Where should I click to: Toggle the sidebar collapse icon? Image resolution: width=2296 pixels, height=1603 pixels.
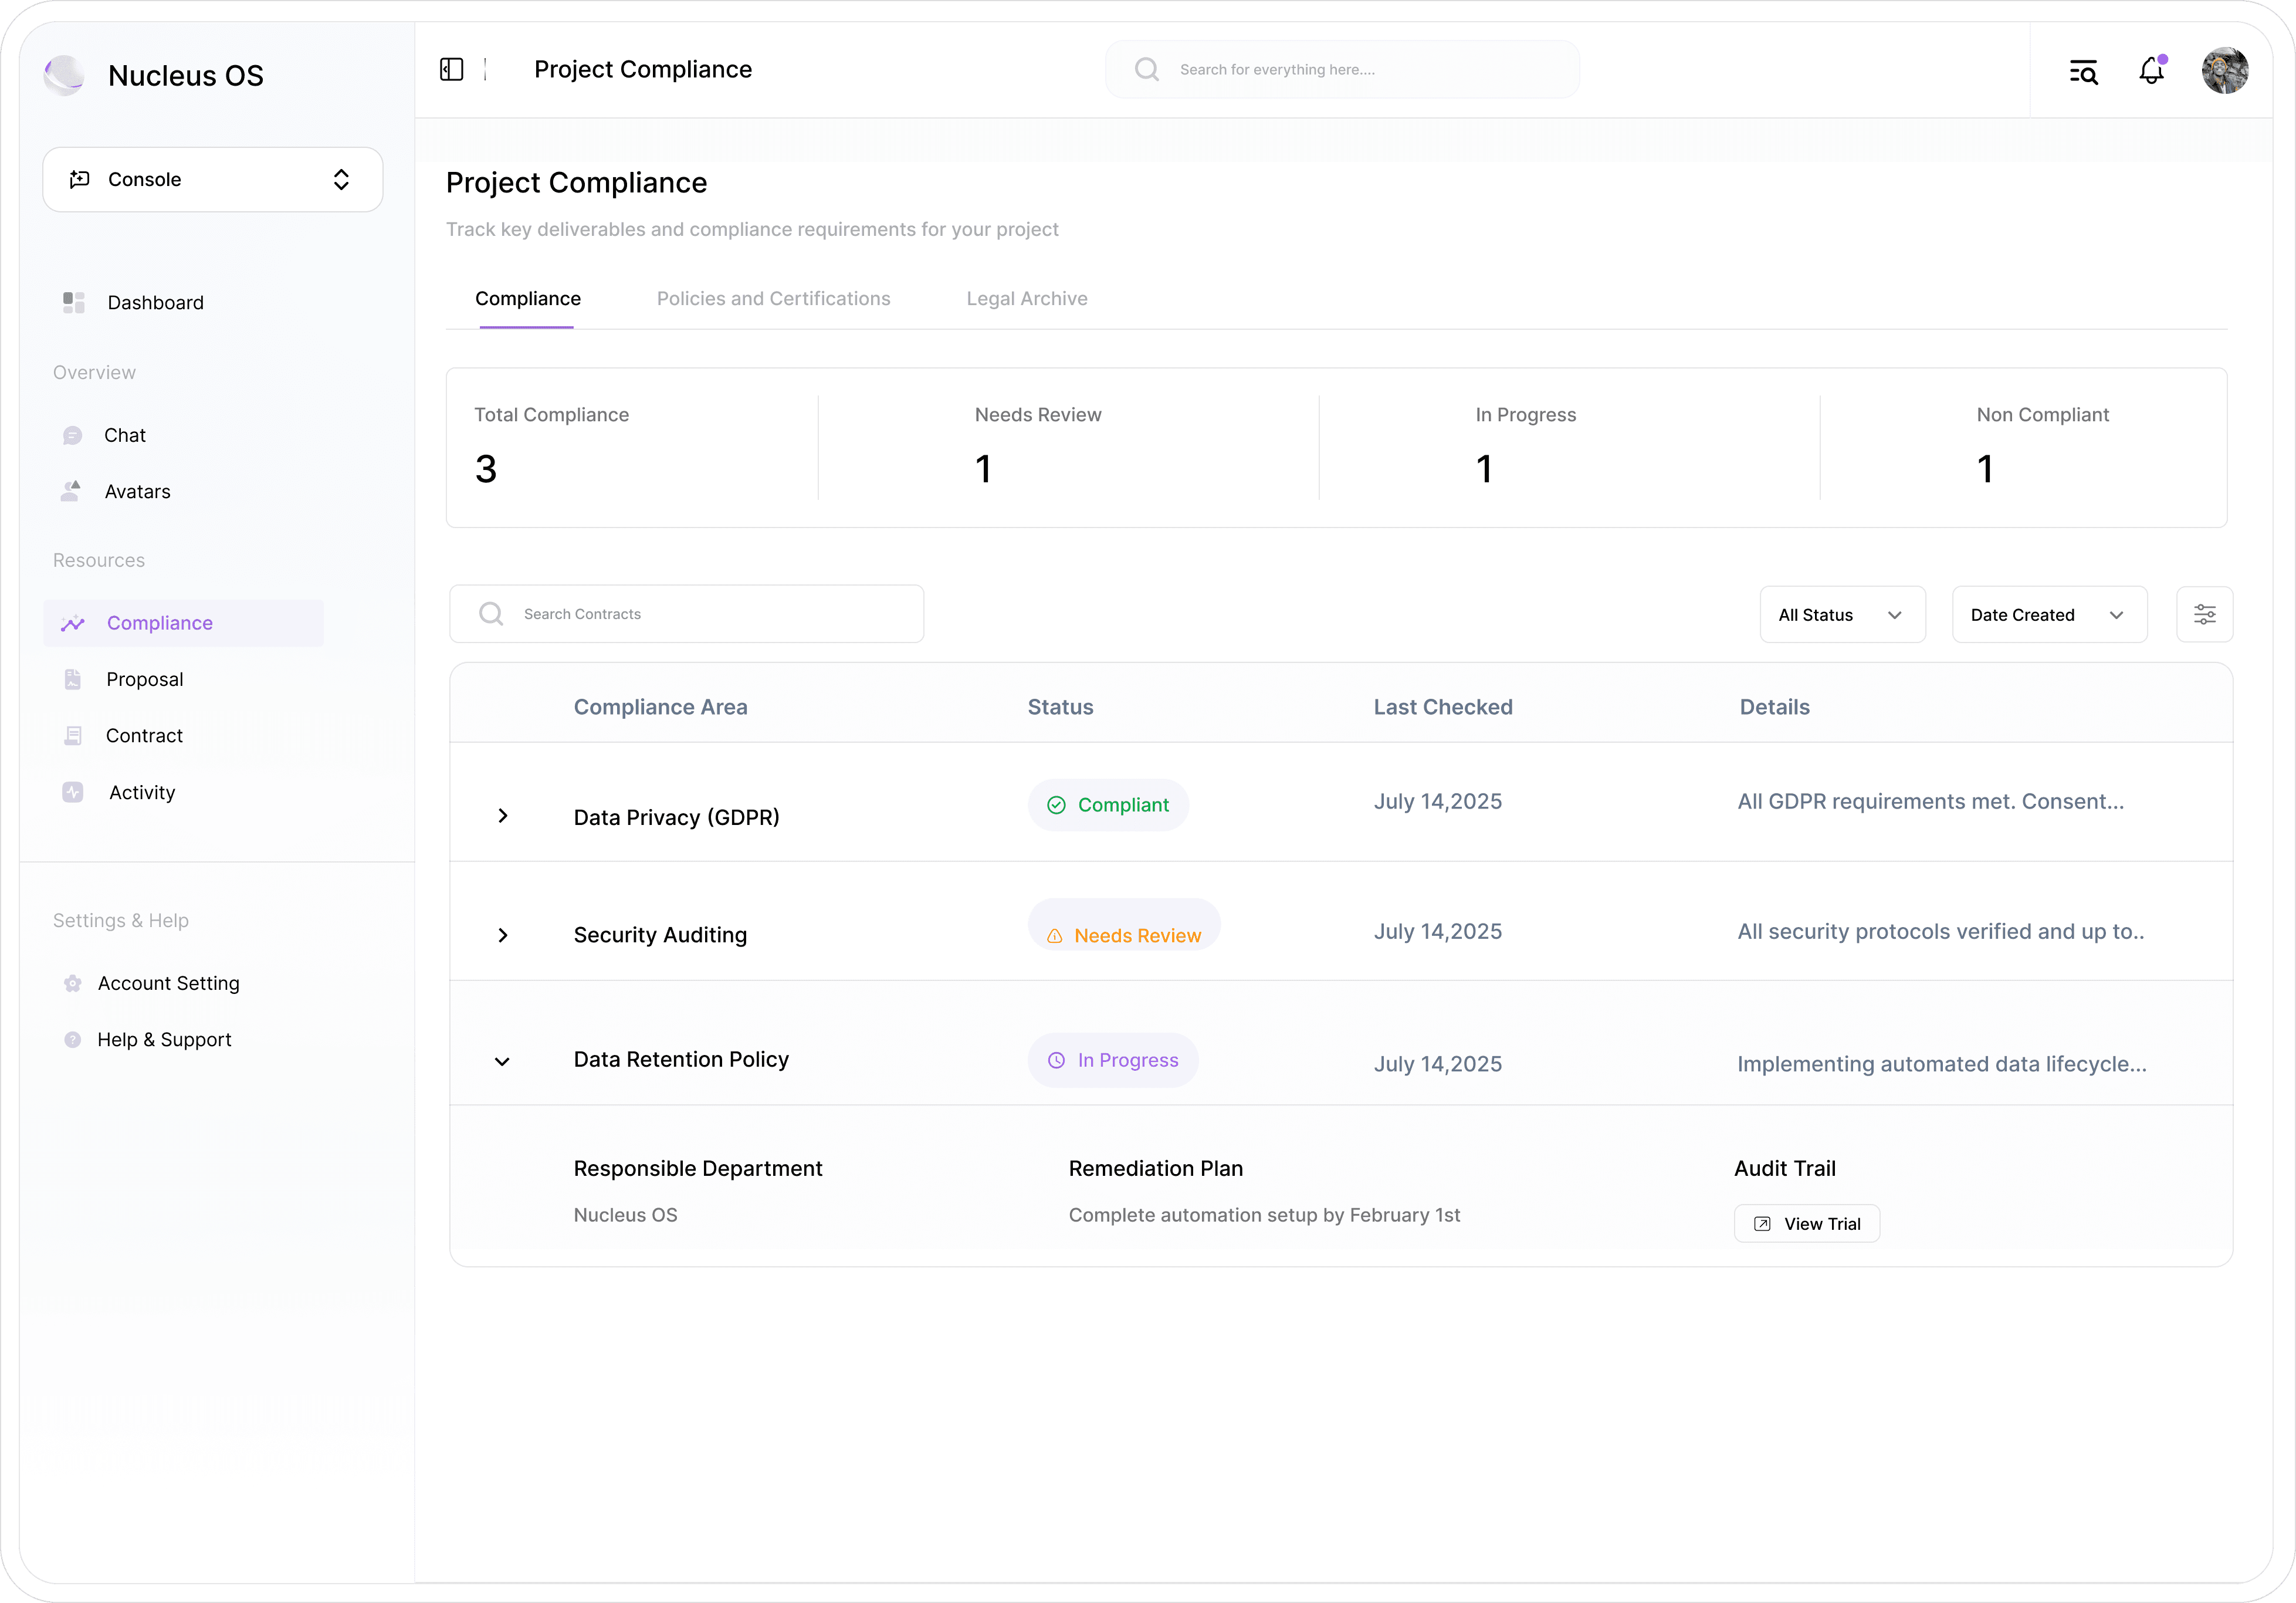coord(451,69)
